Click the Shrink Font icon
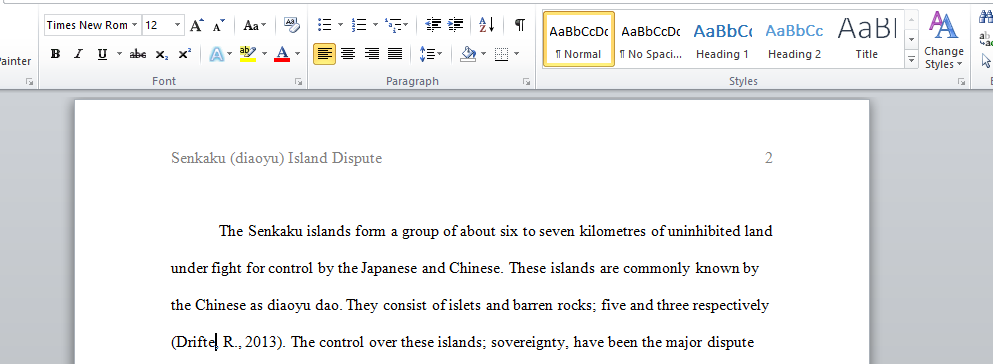 click(x=218, y=25)
